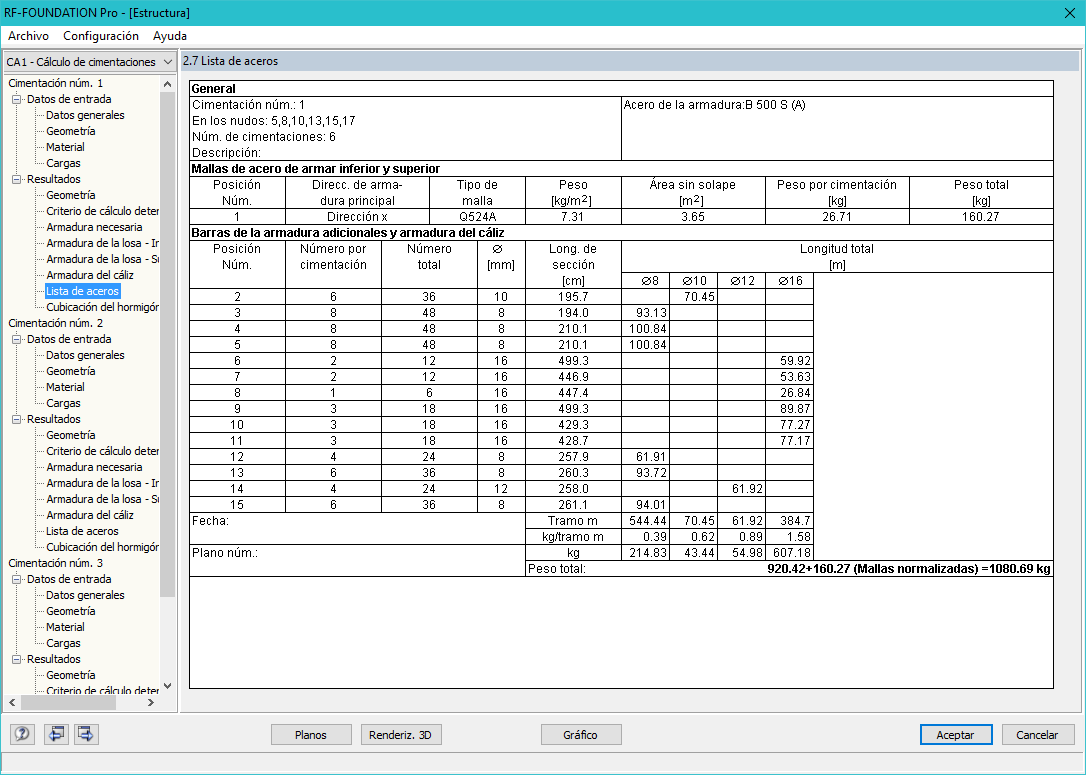Close the RF-FOUNDATION Pro window

point(1069,12)
